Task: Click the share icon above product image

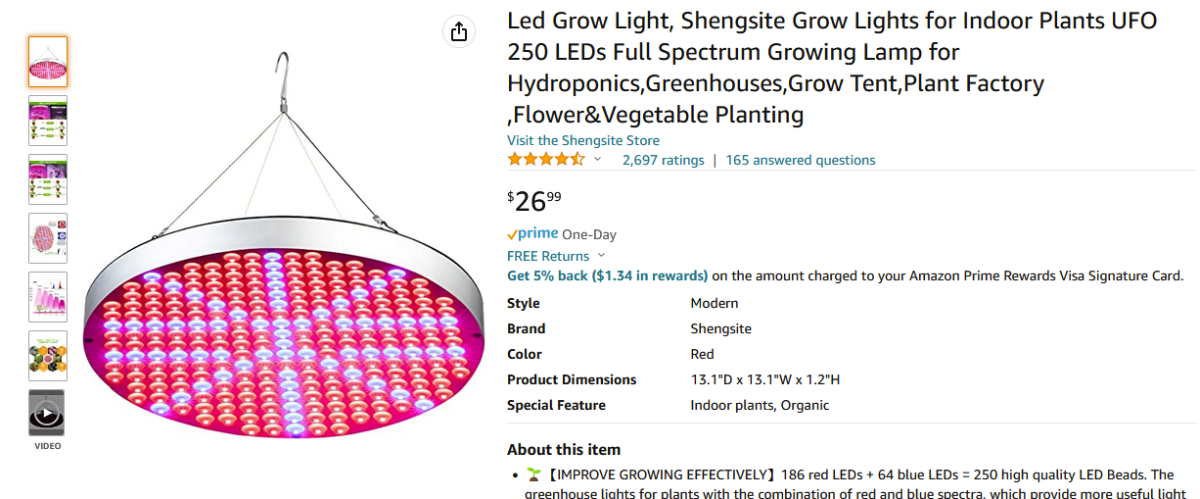Action: 459,32
